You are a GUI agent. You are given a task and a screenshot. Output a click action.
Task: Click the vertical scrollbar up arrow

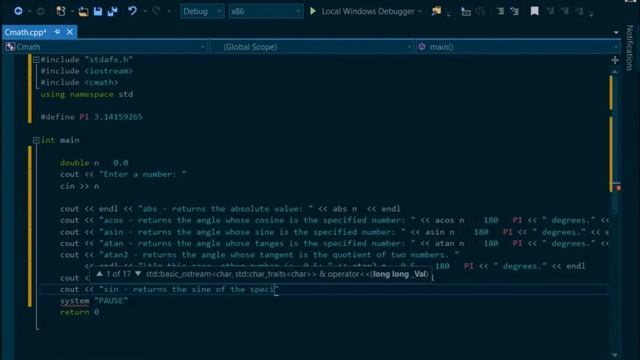click(615, 72)
